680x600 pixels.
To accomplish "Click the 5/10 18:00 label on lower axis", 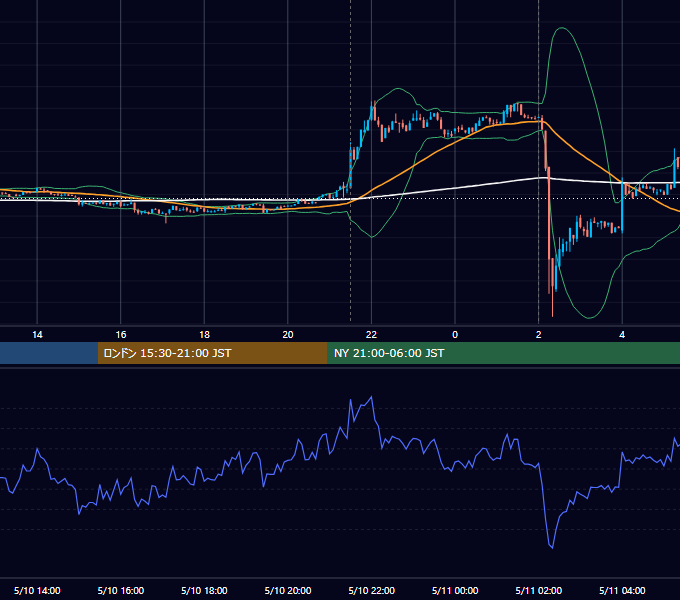I will pos(204,590).
